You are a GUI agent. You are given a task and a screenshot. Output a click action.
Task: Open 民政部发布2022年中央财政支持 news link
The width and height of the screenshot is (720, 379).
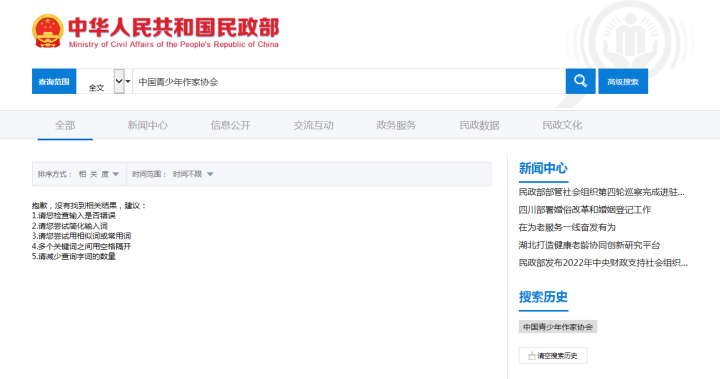pos(603,263)
